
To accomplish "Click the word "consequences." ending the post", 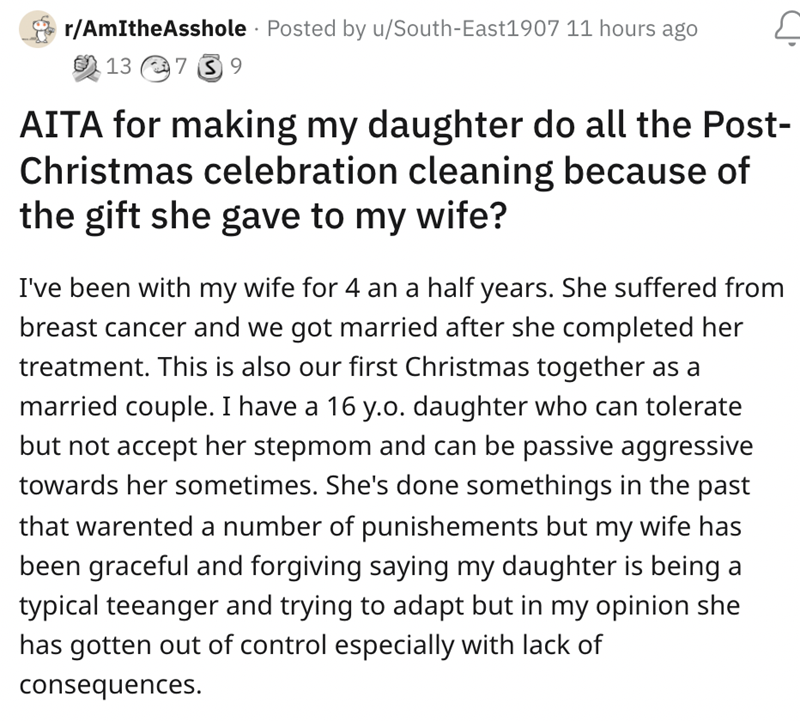I will click(111, 687).
